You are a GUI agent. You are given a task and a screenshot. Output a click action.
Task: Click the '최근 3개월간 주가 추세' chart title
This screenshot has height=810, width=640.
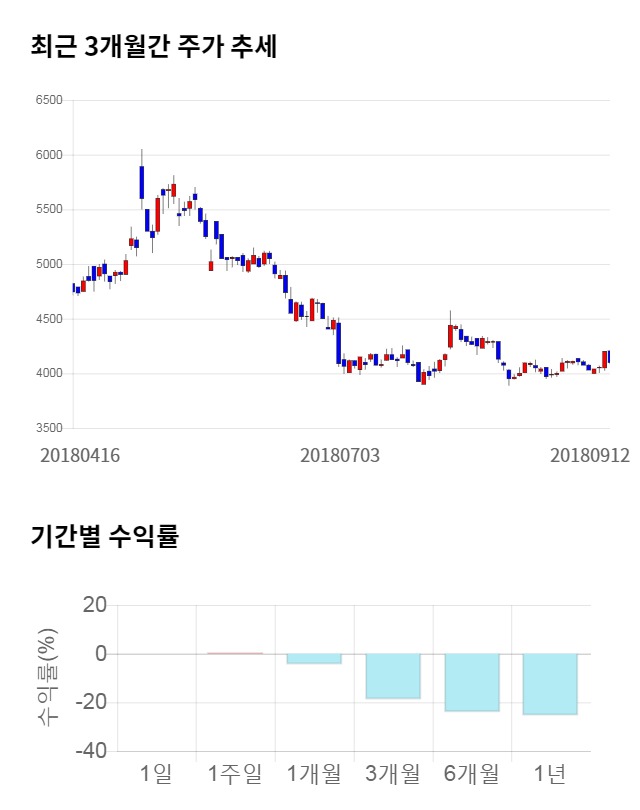coord(153,46)
